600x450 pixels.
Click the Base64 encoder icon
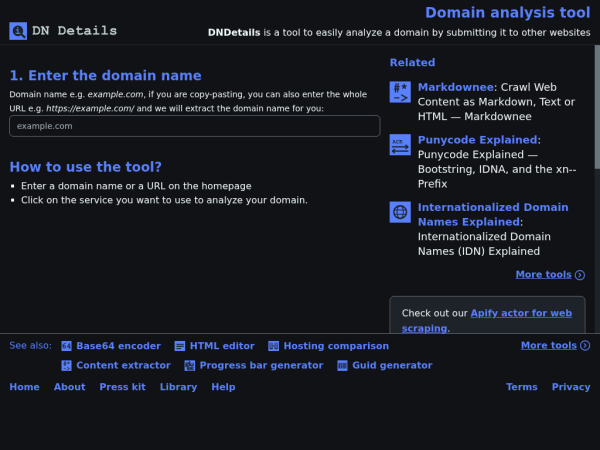[66, 346]
